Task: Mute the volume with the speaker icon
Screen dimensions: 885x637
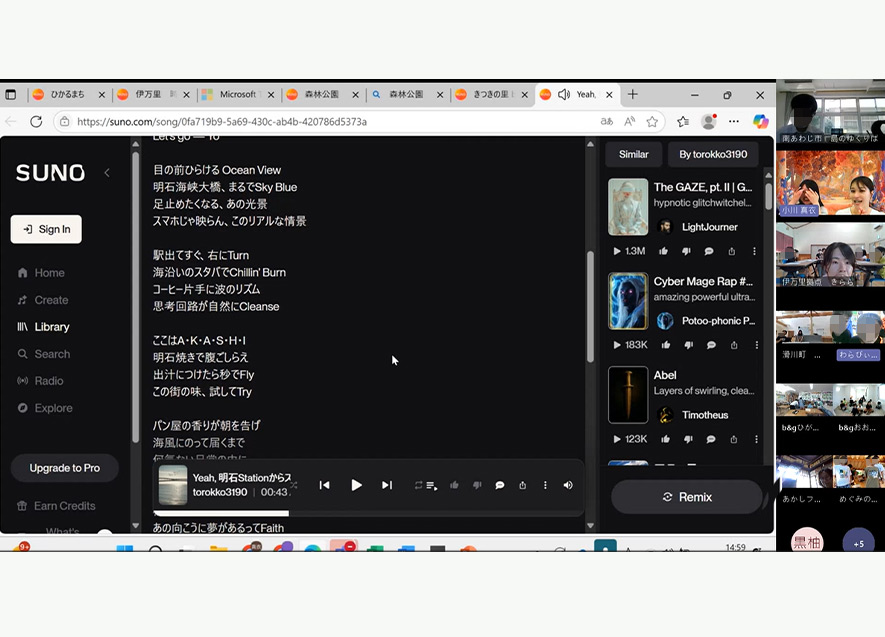Action: coord(568,485)
